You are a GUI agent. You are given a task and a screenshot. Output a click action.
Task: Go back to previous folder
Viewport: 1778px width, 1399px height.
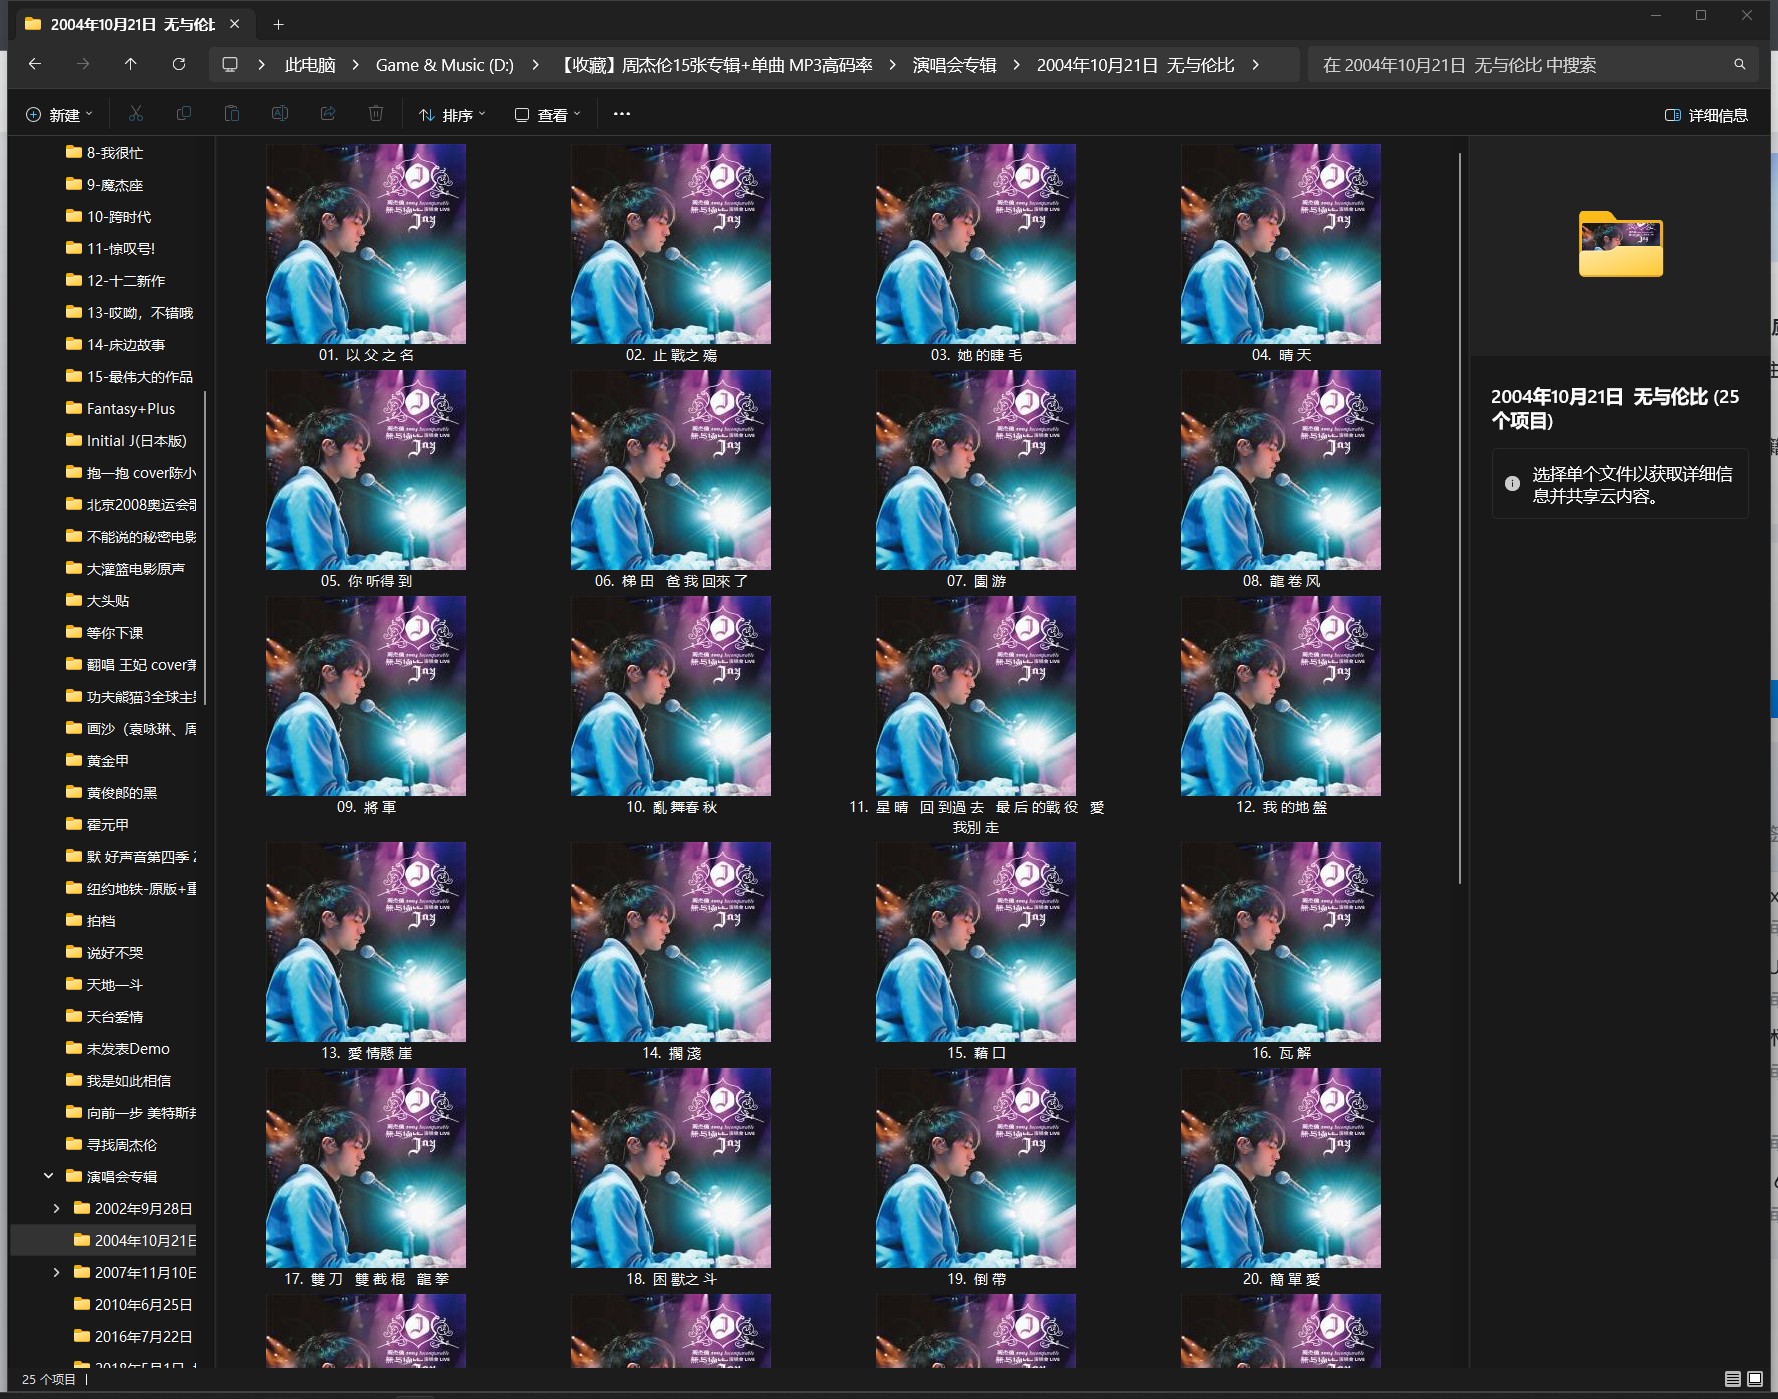click(x=35, y=64)
